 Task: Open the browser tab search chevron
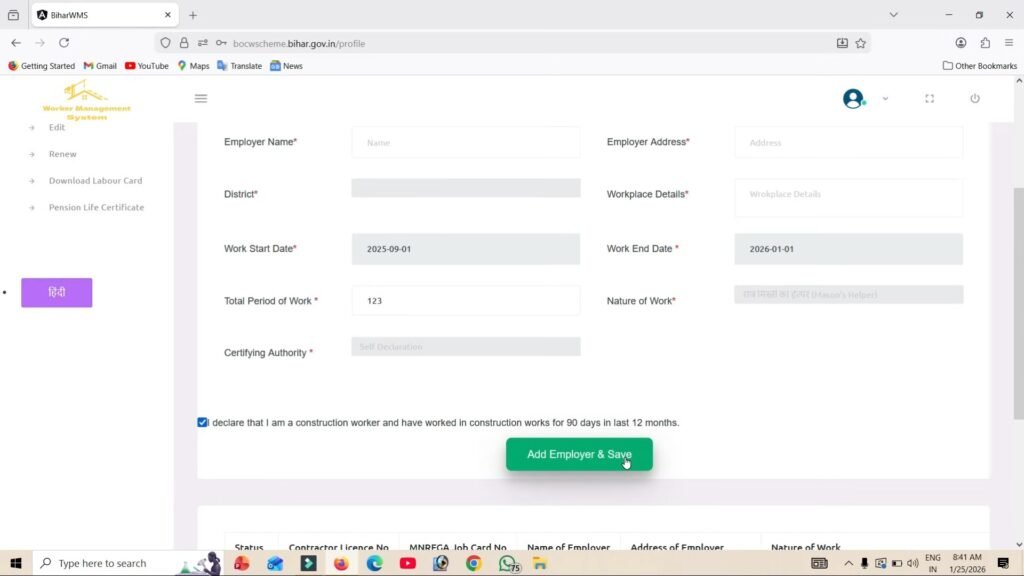tap(893, 15)
